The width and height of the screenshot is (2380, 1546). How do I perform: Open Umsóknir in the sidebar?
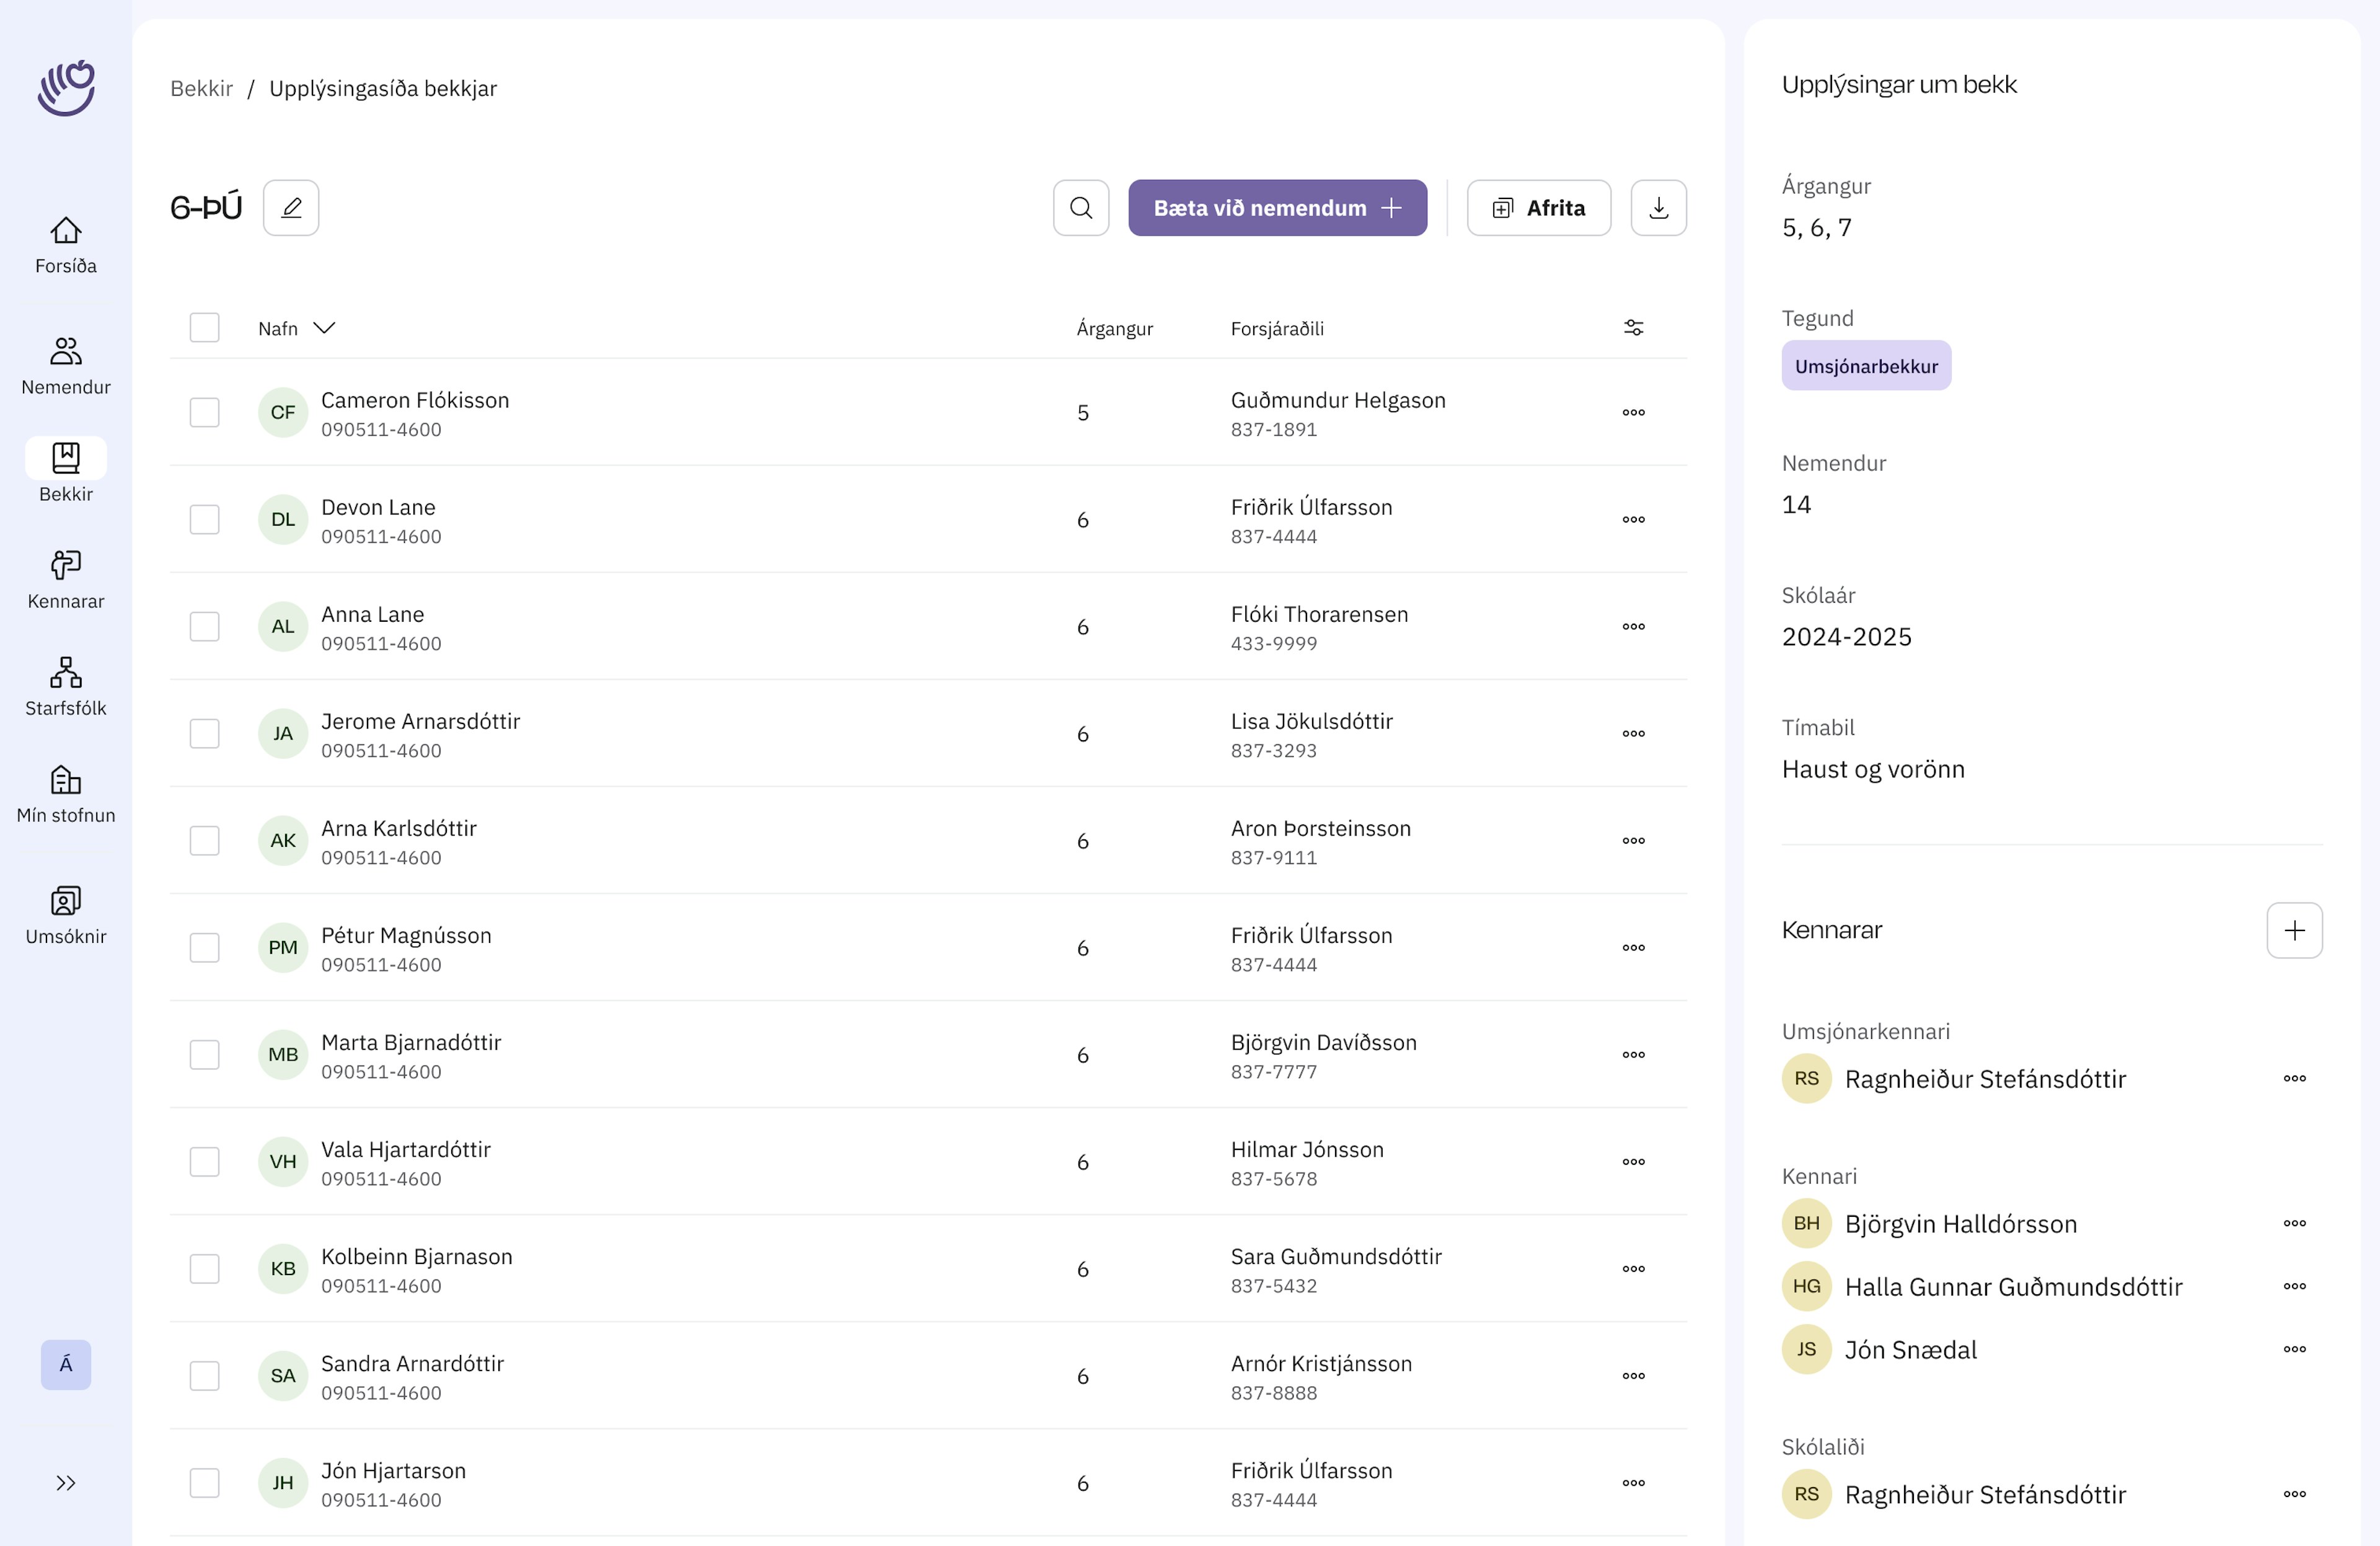click(x=66, y=914)
